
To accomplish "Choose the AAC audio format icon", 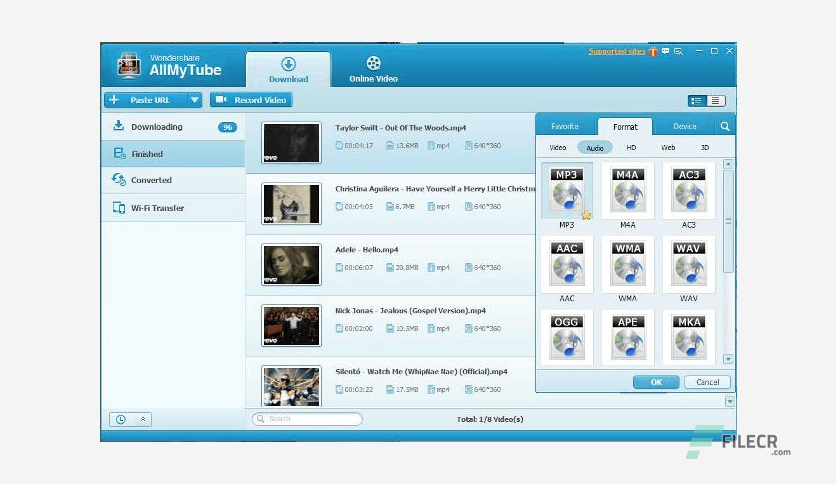I will pyautogui.click(x=567, y=264).
